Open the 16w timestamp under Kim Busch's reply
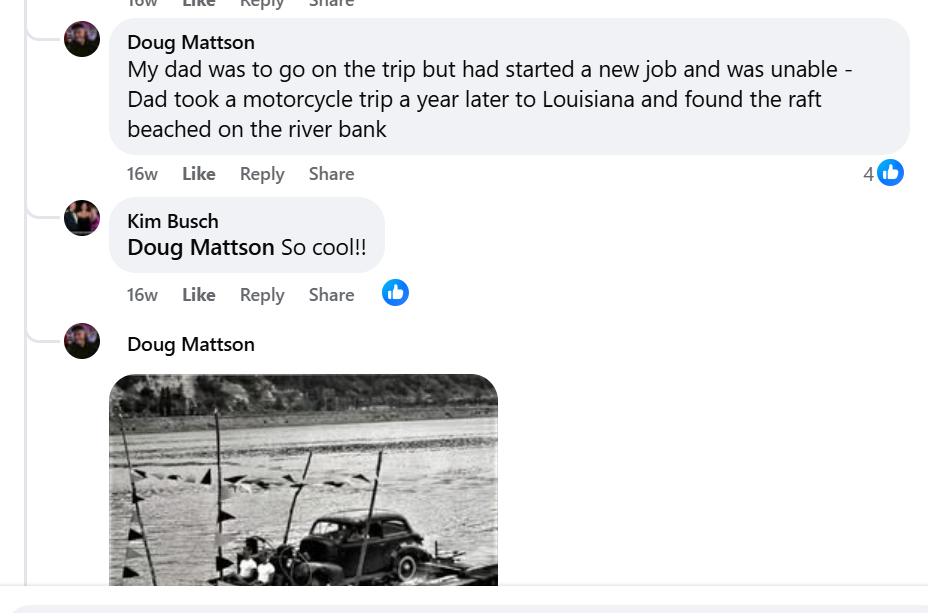 tap(142, 295)
